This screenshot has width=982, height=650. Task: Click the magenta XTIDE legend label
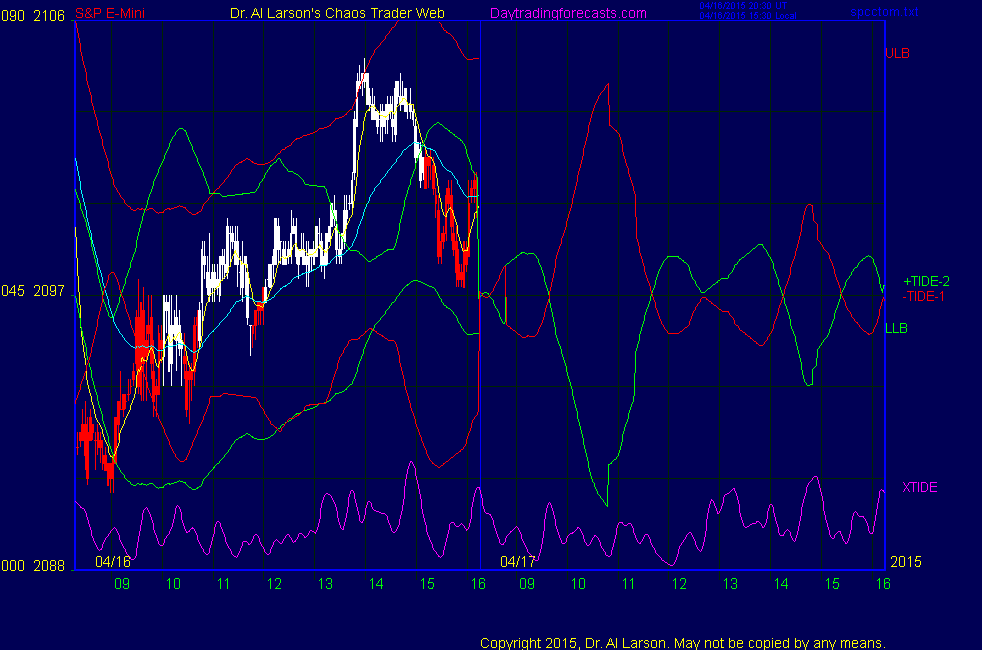click(920, 487)
